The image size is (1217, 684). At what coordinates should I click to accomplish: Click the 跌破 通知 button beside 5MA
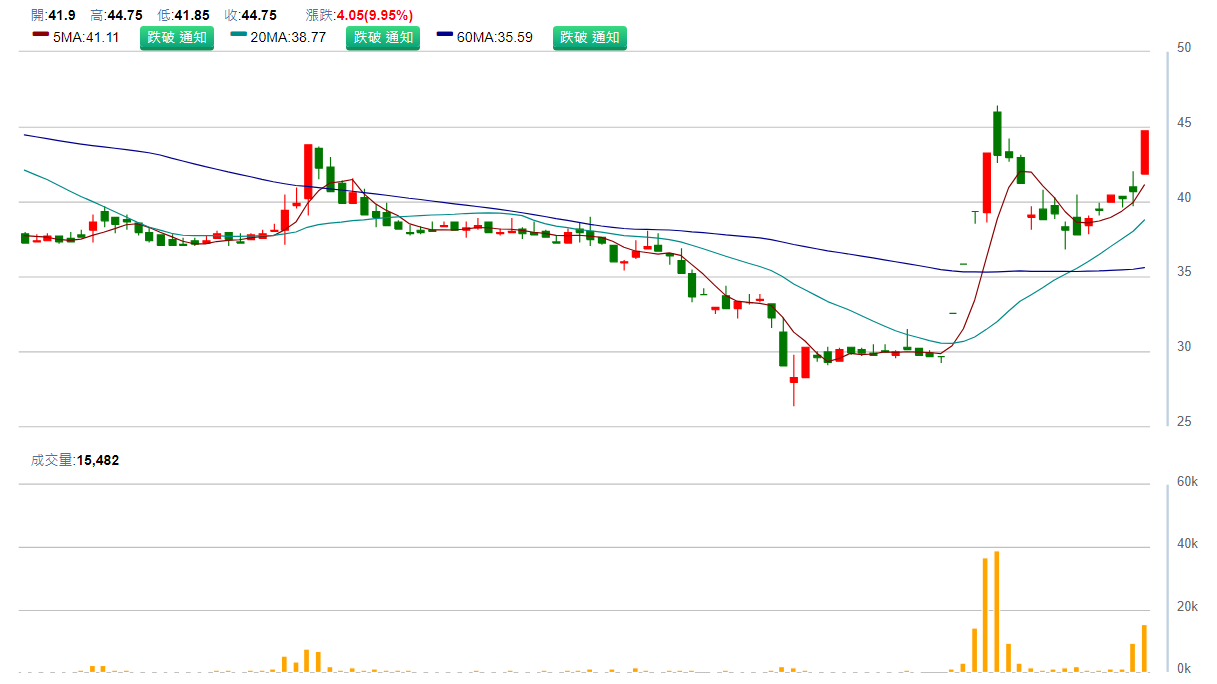[176, 38]
